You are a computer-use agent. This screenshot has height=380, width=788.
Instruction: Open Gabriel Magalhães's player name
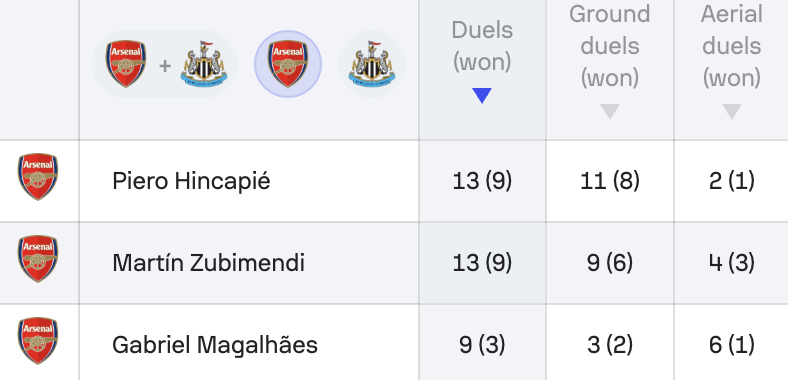pyautogui.click(x=215, y=345)
